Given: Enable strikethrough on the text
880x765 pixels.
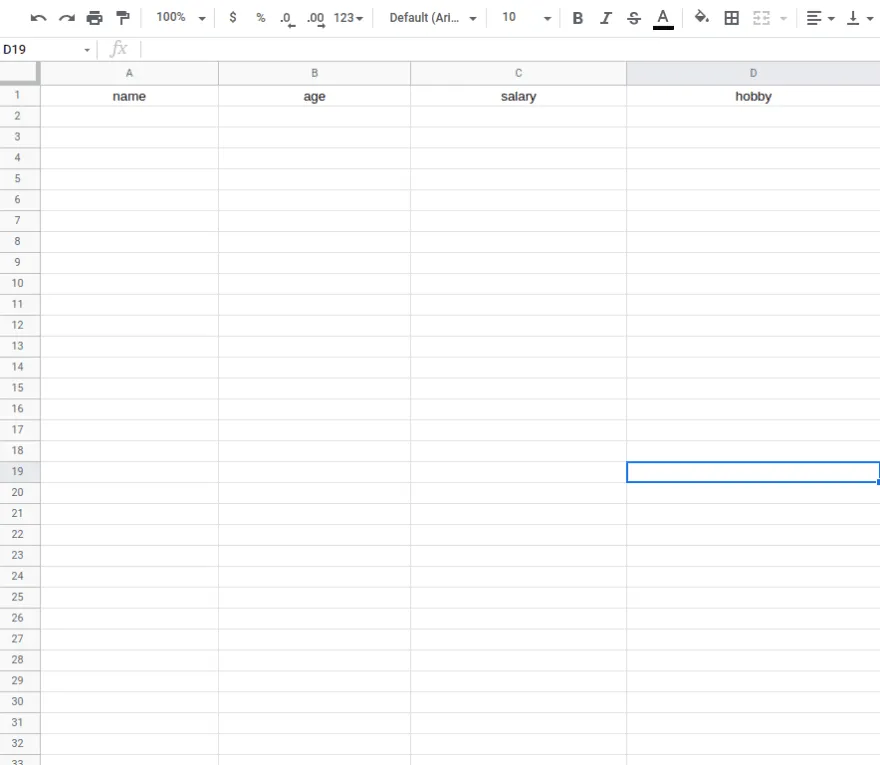Looking at the screenshot, I should (x=634, y=18).
